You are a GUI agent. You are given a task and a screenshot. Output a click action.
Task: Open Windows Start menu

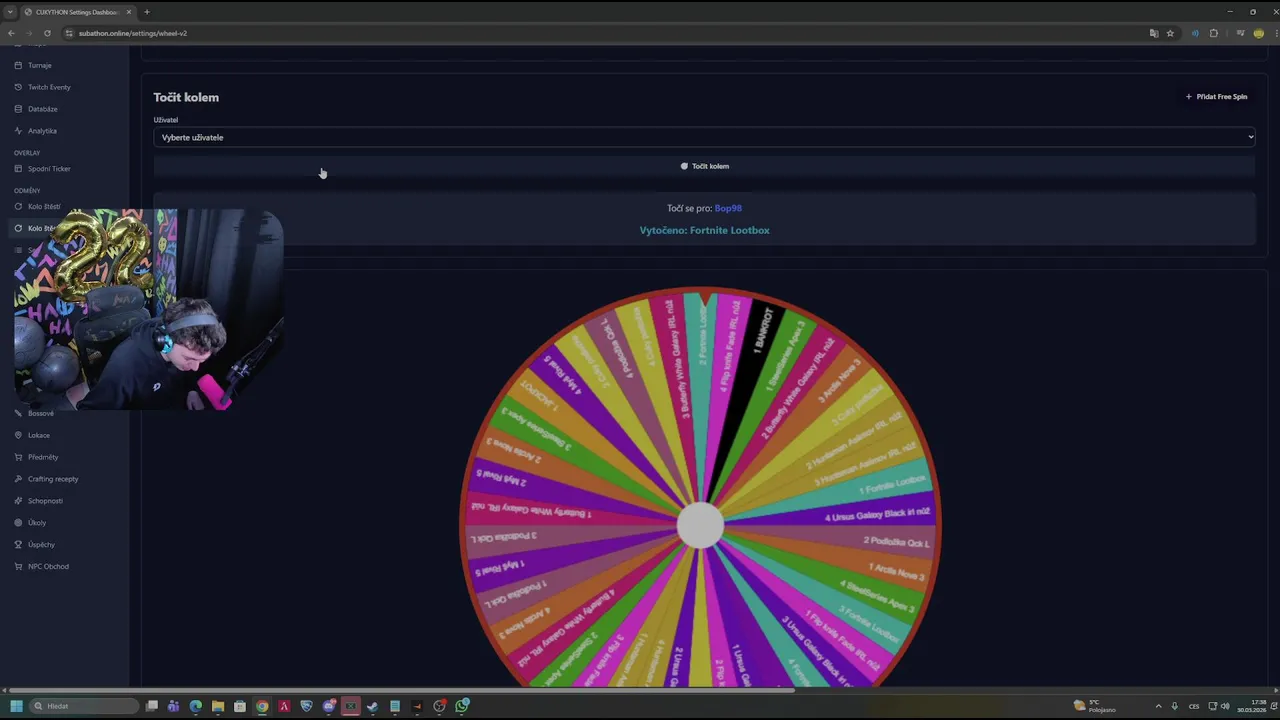(x=16, y=706)
